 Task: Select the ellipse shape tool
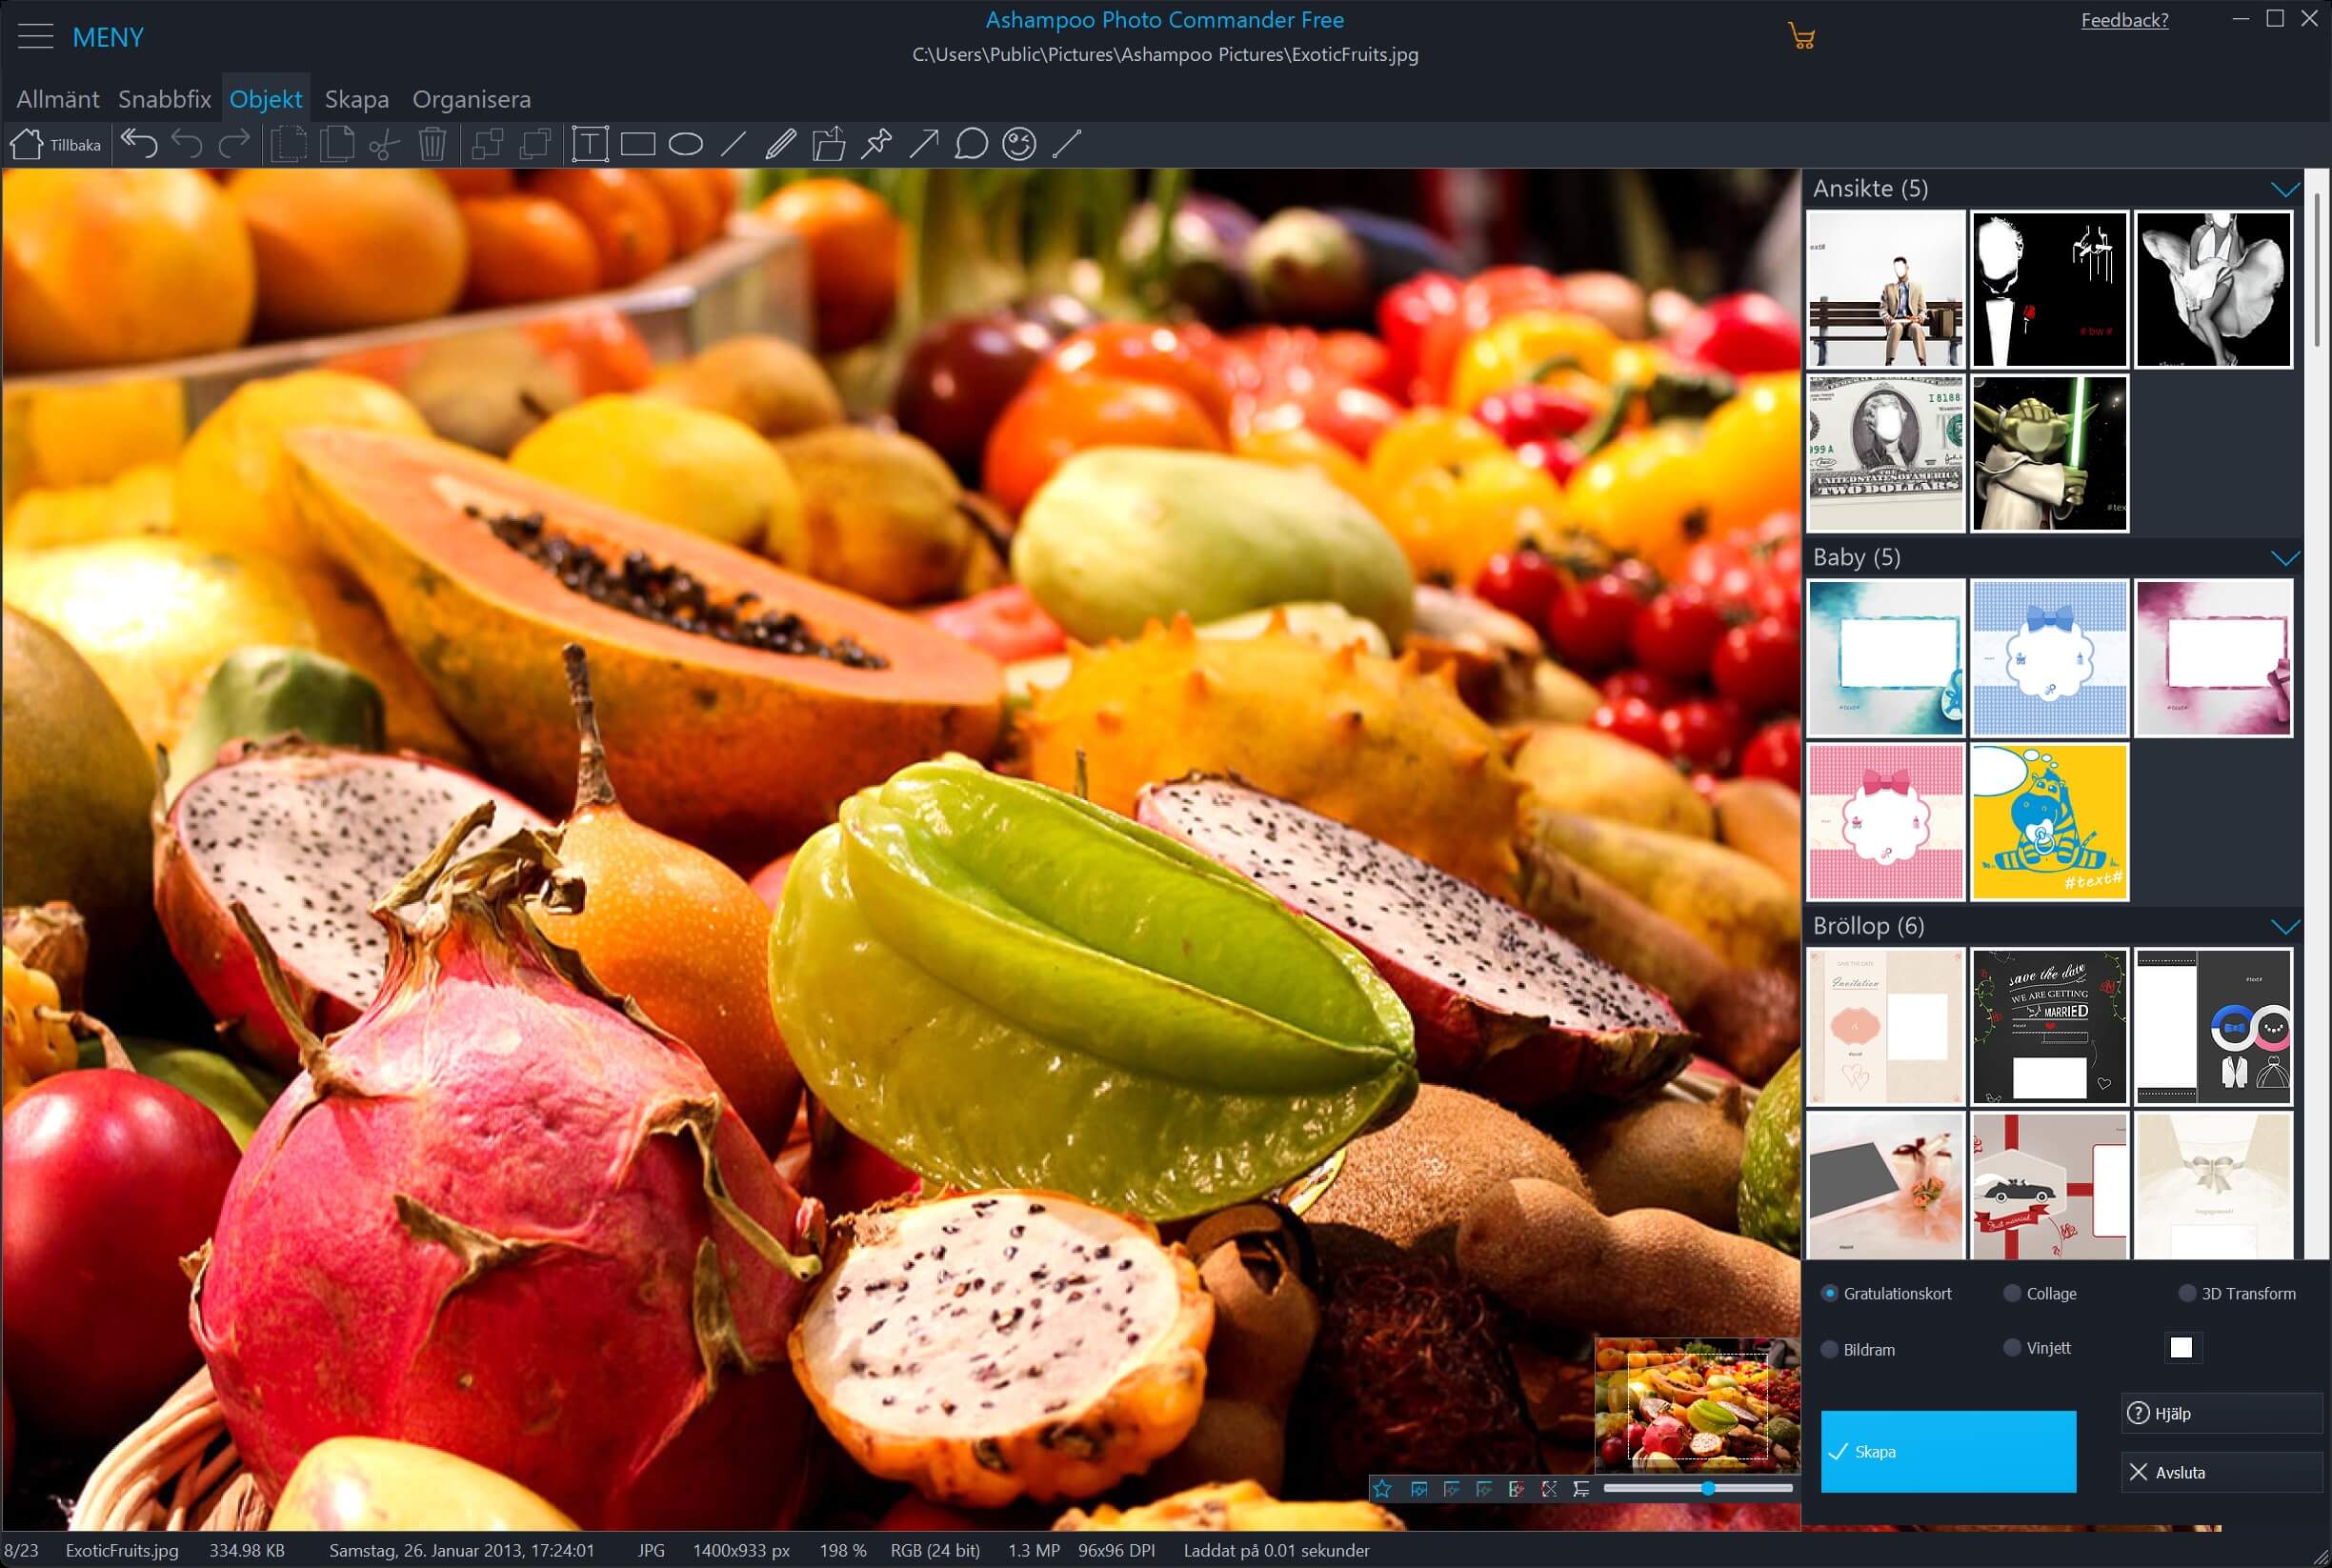pos(685,144)
